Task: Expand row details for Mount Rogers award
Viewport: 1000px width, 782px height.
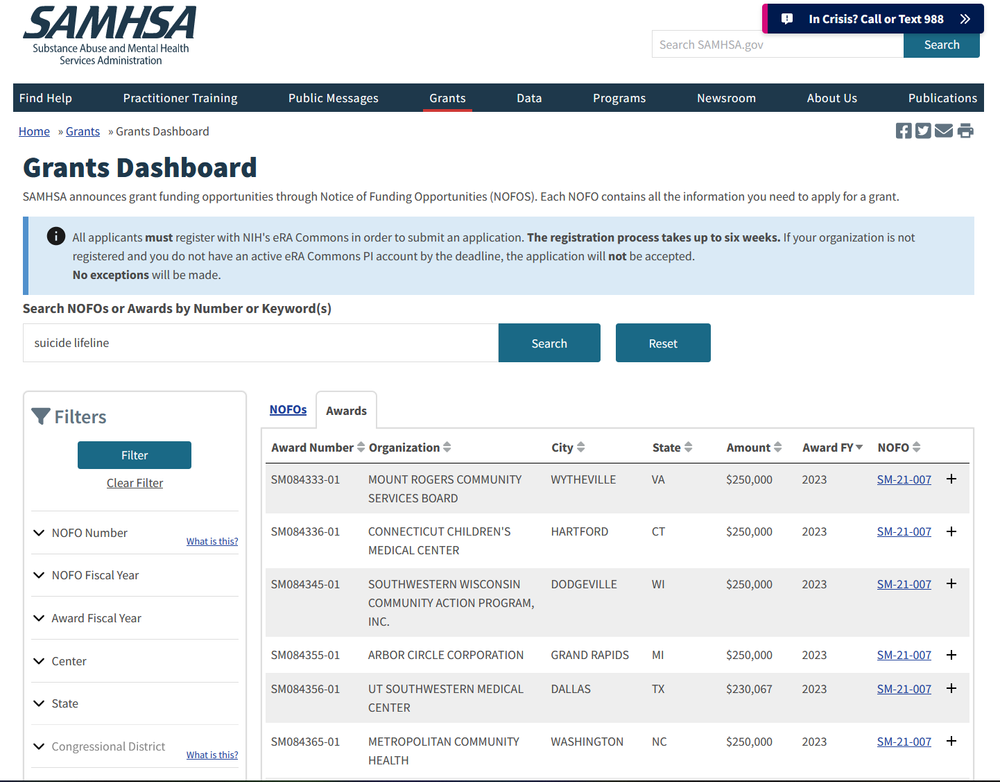Action: [x=951, y=479]
